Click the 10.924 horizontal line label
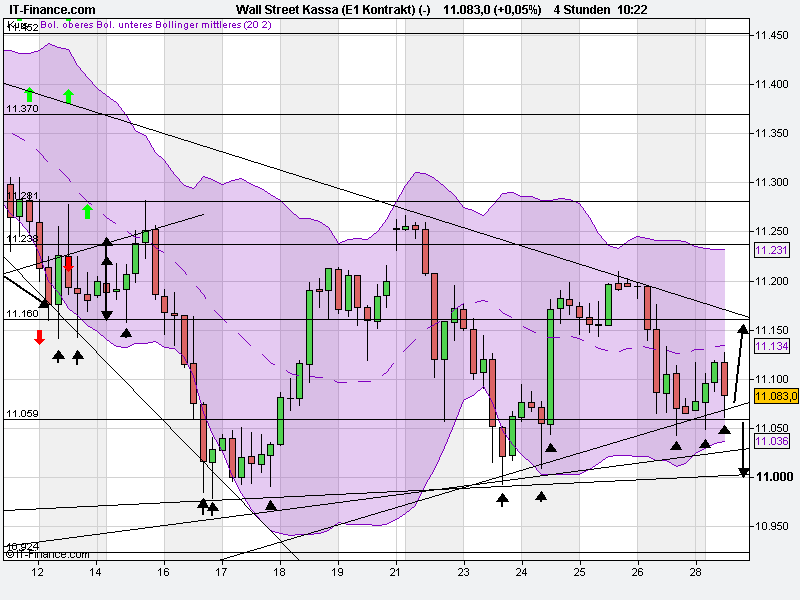 pyautogui.click(x=22, y=546)
